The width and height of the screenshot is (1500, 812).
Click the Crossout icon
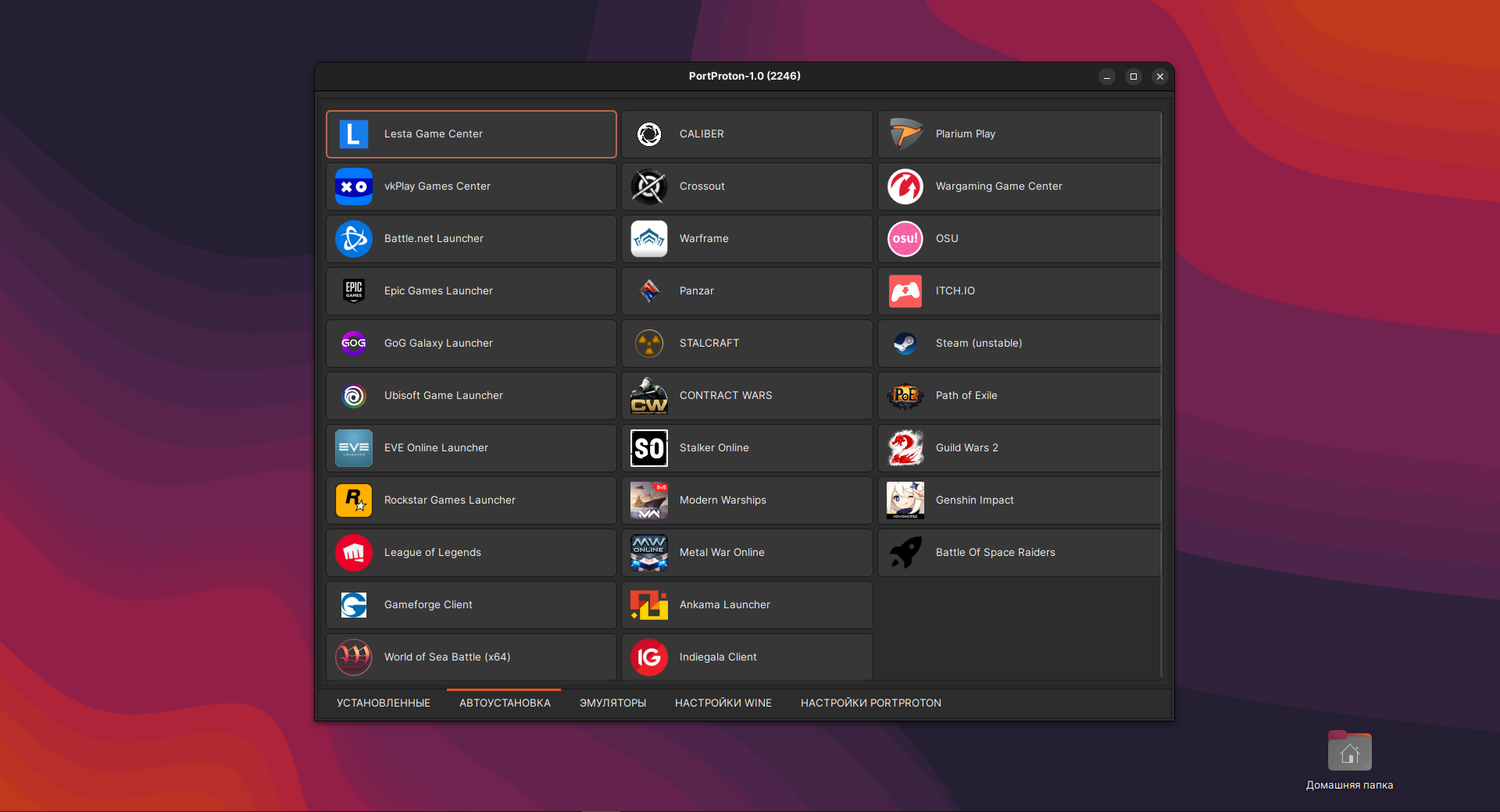coord(649,186)
